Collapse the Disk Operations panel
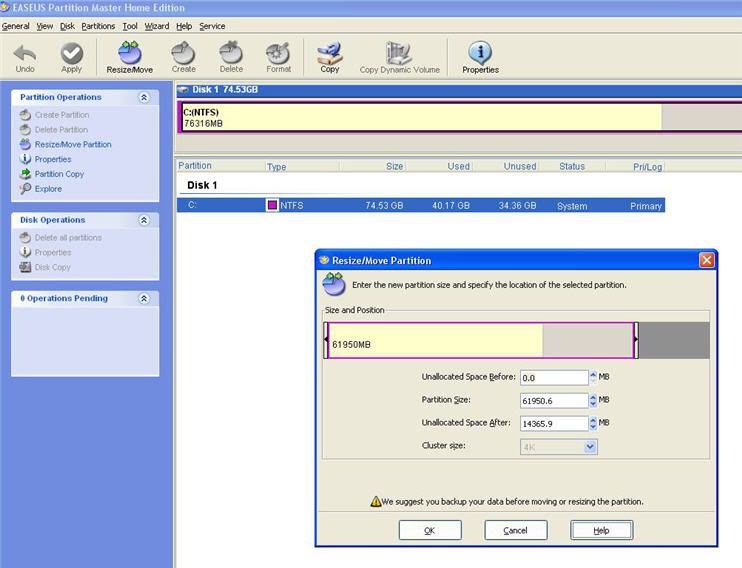Image resolution: width=742 pixels, height=568 pixels. (x=144, y=220)
